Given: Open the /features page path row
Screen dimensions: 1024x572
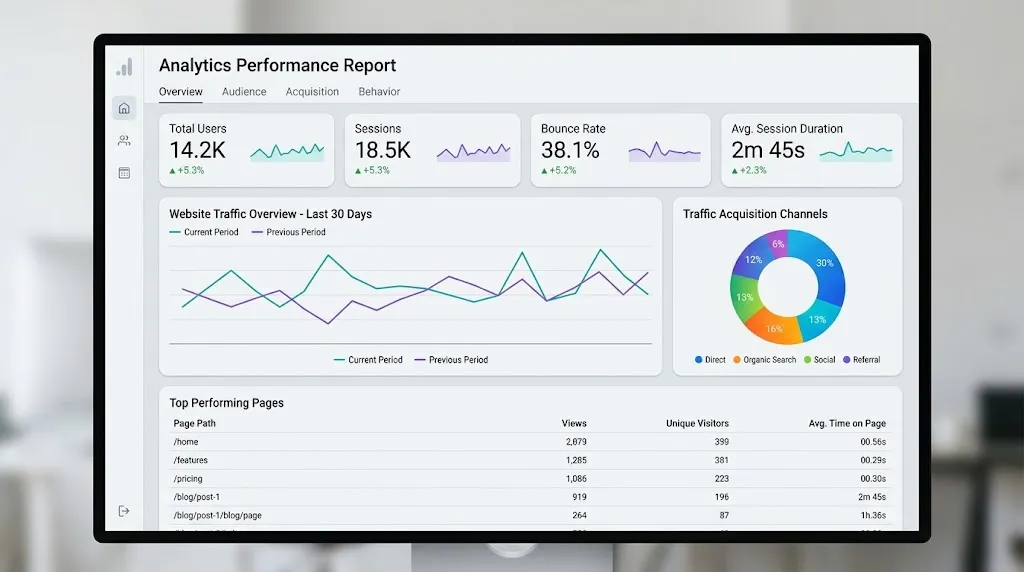Looking at the screenshot, I should pyautogui.click(x=530, y=460).
